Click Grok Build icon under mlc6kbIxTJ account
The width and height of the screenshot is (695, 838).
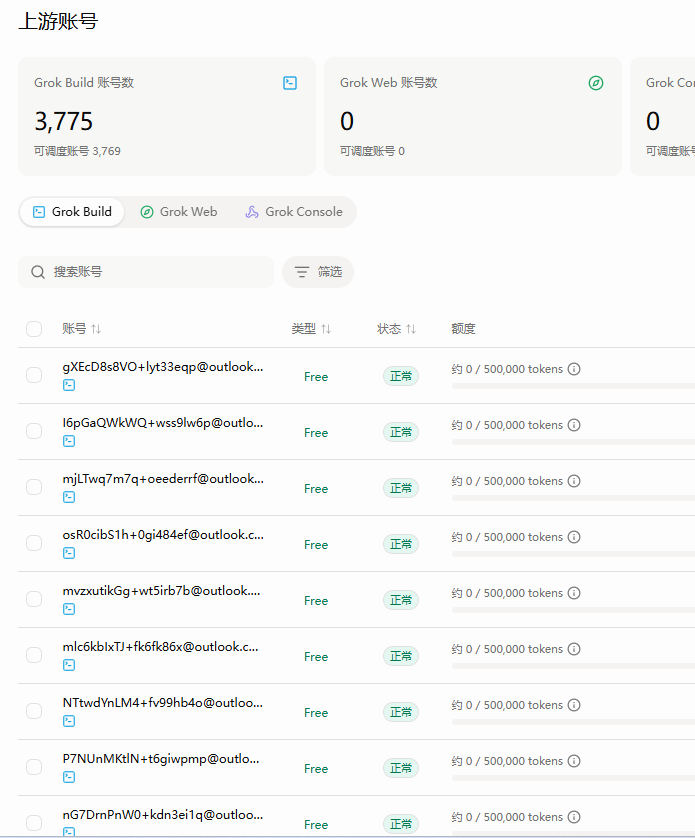pos(69,665)
